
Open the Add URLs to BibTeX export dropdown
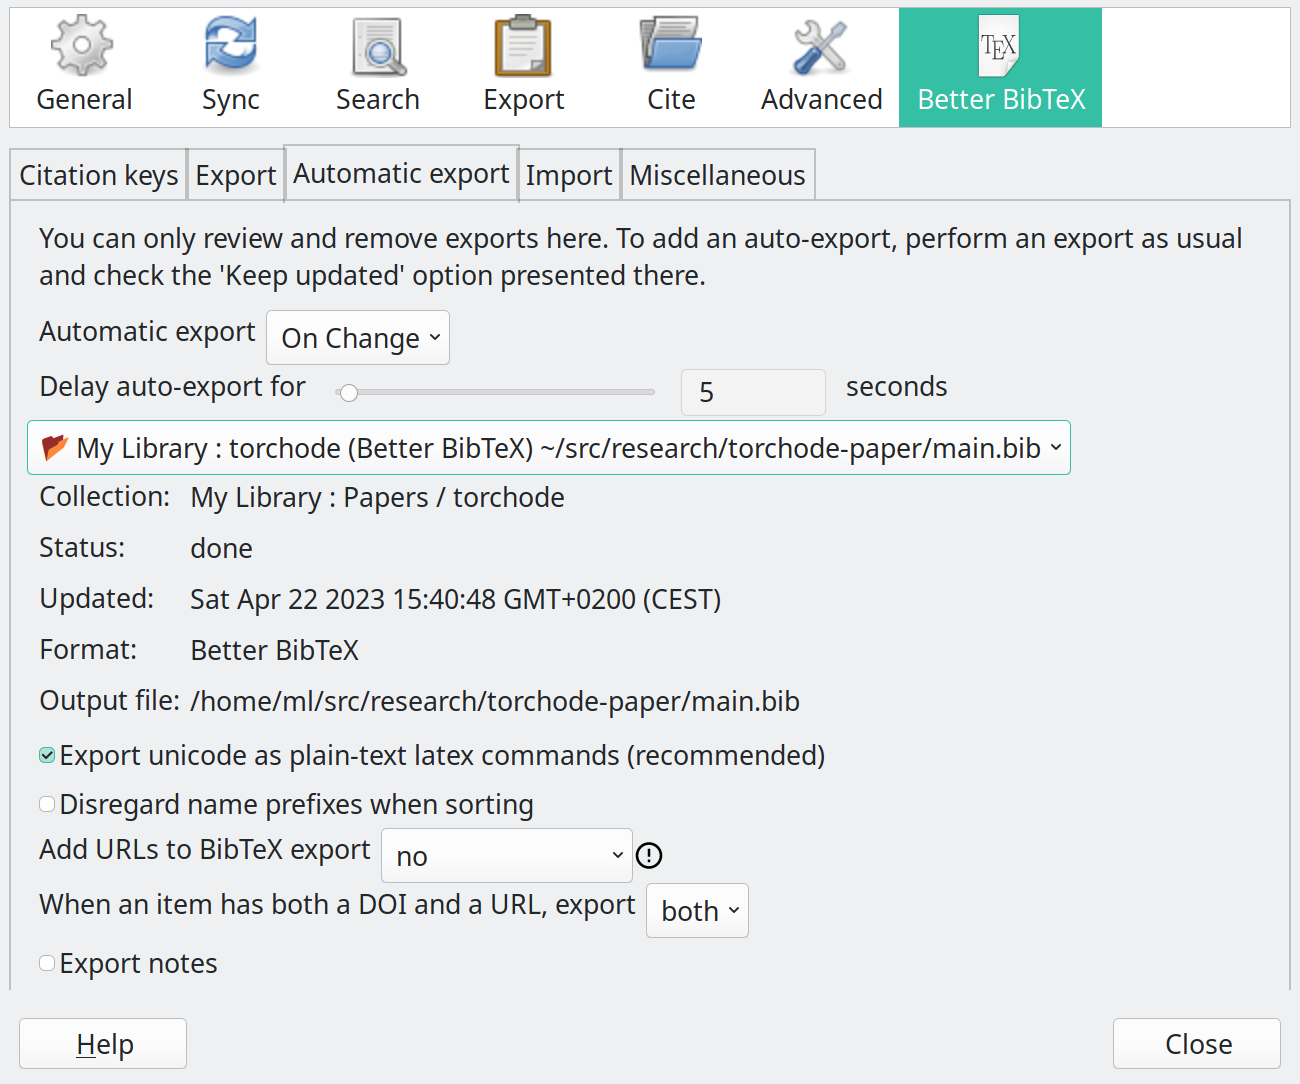tap(507, 856)
